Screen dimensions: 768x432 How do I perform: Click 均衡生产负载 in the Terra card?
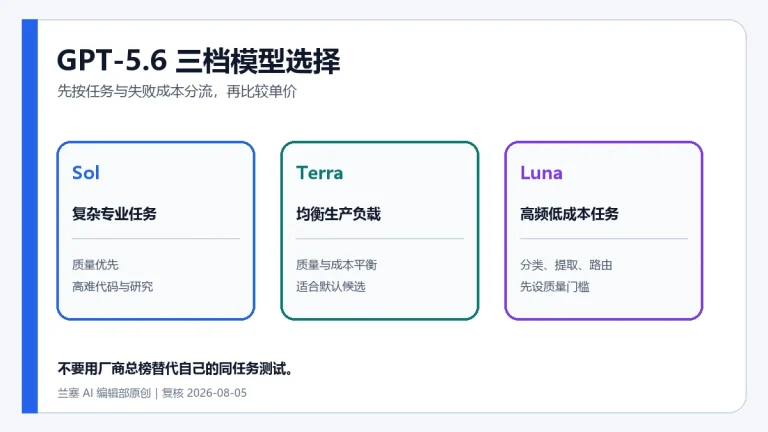point(338,214)
